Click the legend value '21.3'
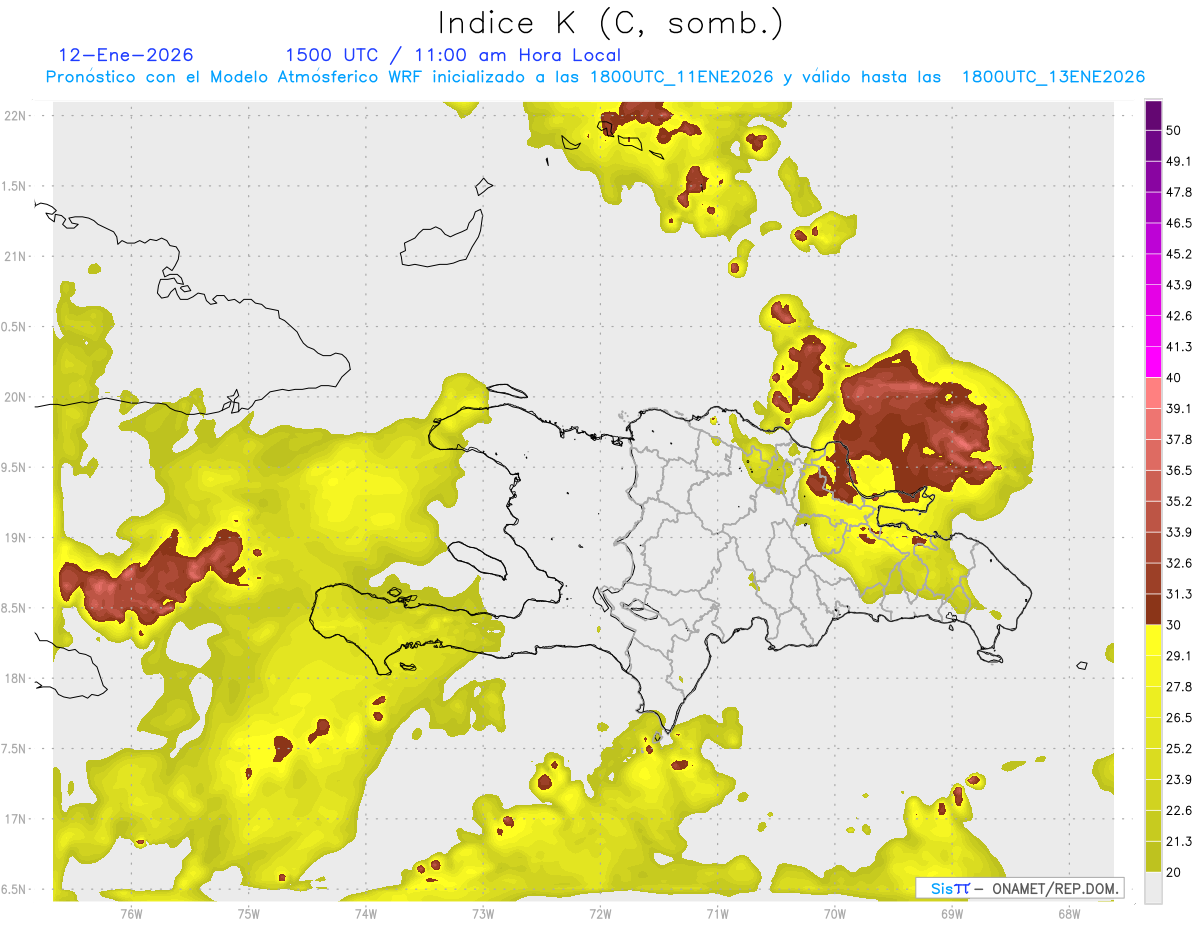 click(1179, 841)
